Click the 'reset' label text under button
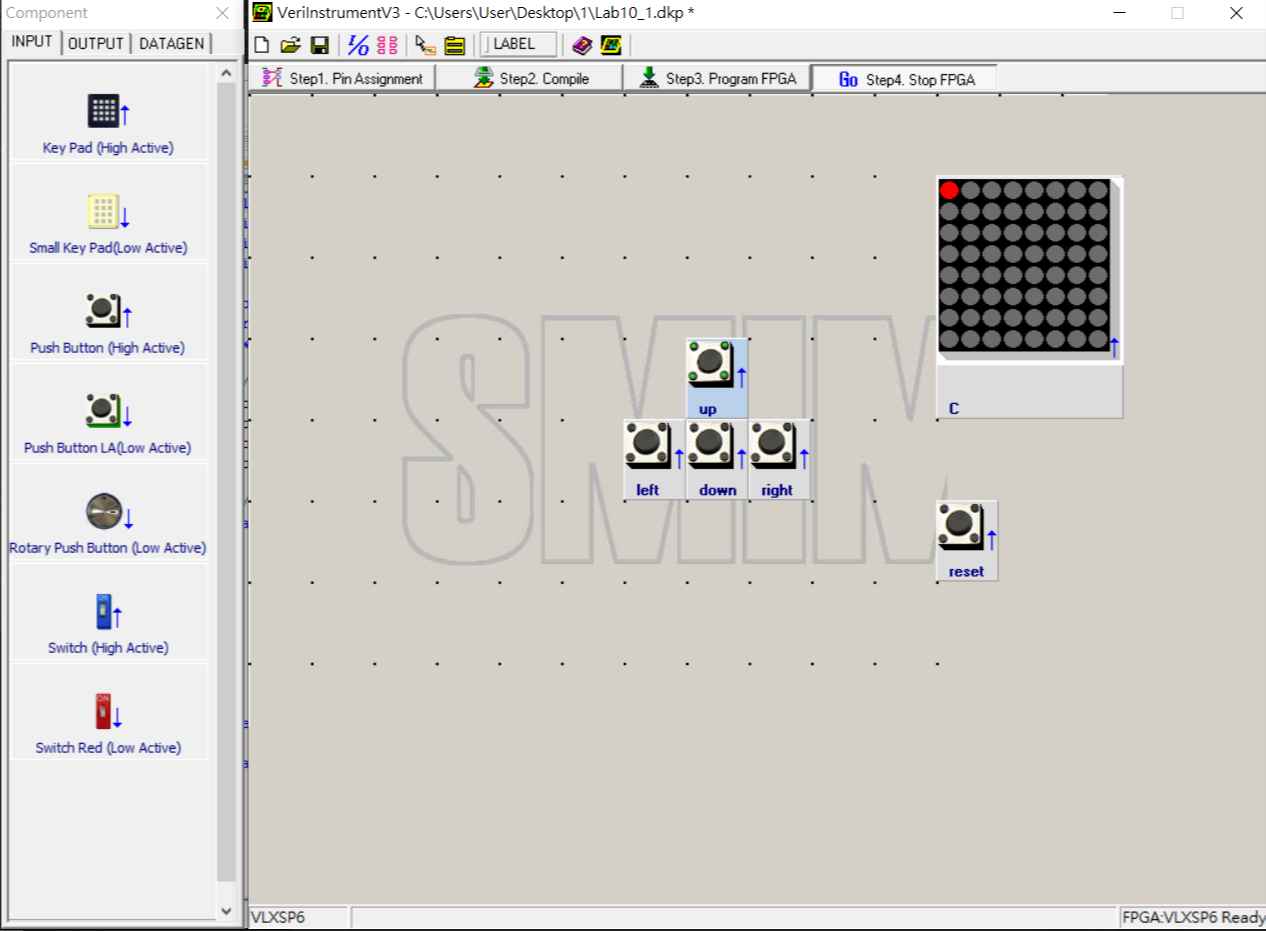This screenshot has width=1266, height=931. click(966, 572)
